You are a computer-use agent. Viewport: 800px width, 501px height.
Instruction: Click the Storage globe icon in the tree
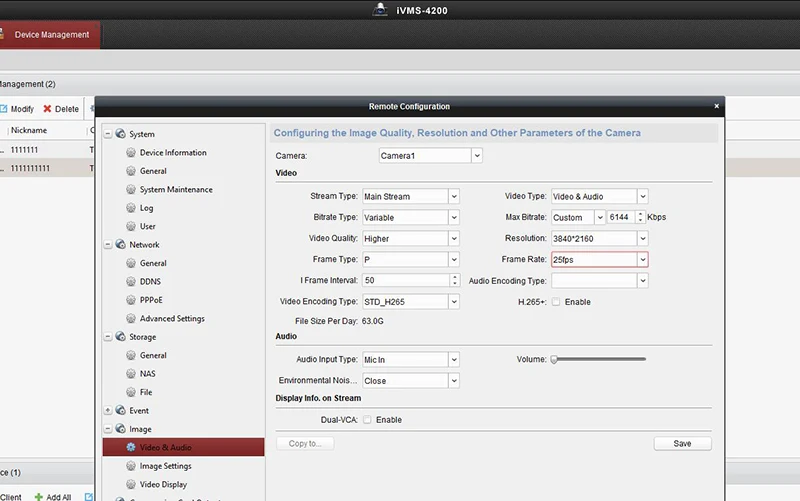(x=121, y=337)
